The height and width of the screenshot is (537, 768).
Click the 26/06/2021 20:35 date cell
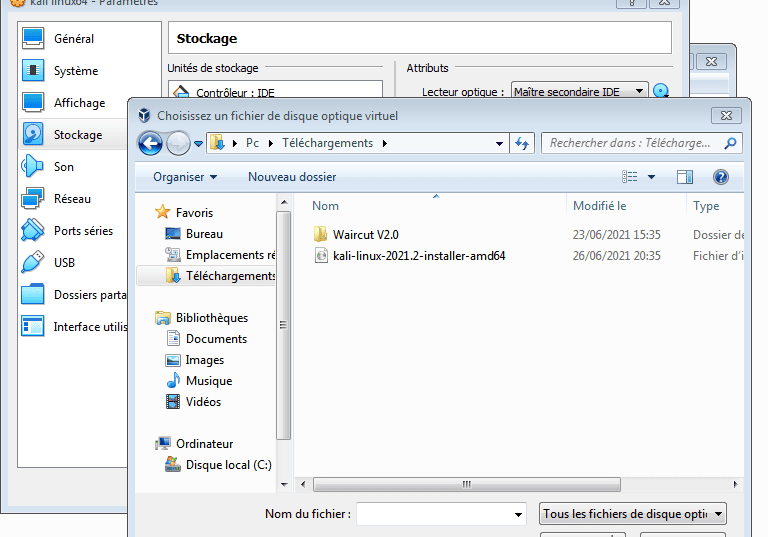click(617, 256)
